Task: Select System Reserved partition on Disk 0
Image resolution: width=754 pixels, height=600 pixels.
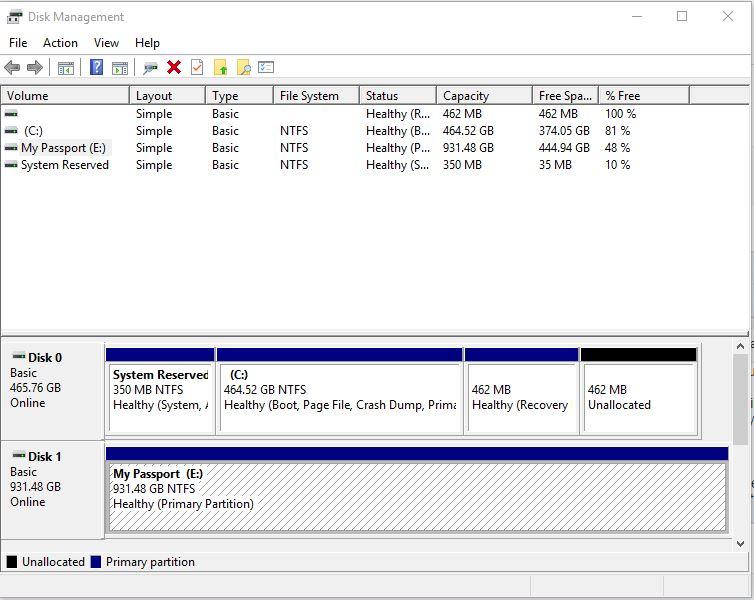Action: (x=160, y=392)
